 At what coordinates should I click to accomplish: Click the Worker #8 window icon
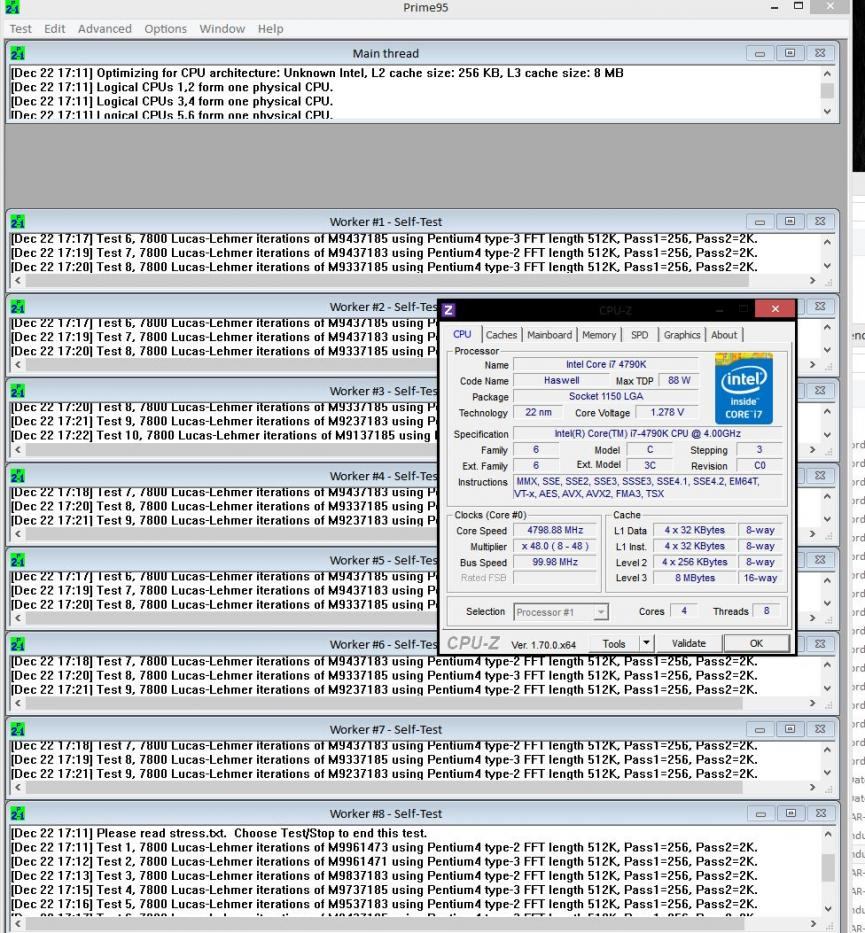[17, 813]
